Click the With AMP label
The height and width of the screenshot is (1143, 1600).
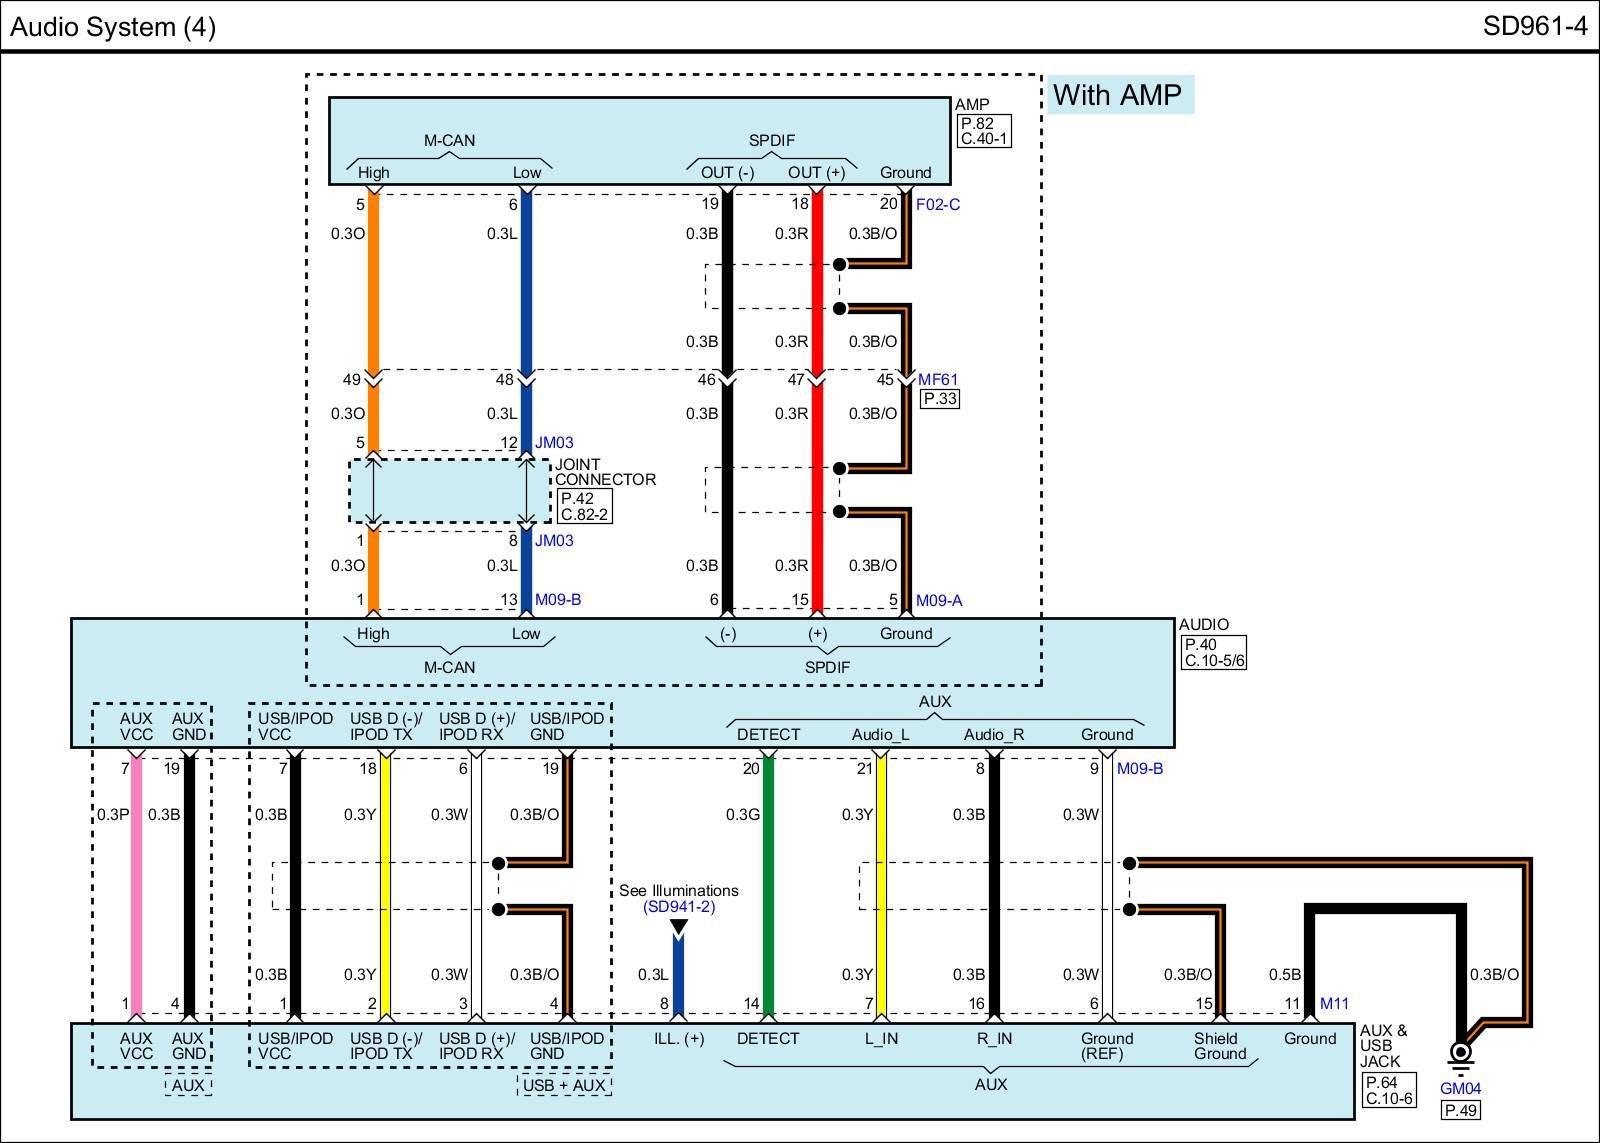click(x=1118, y=95)
